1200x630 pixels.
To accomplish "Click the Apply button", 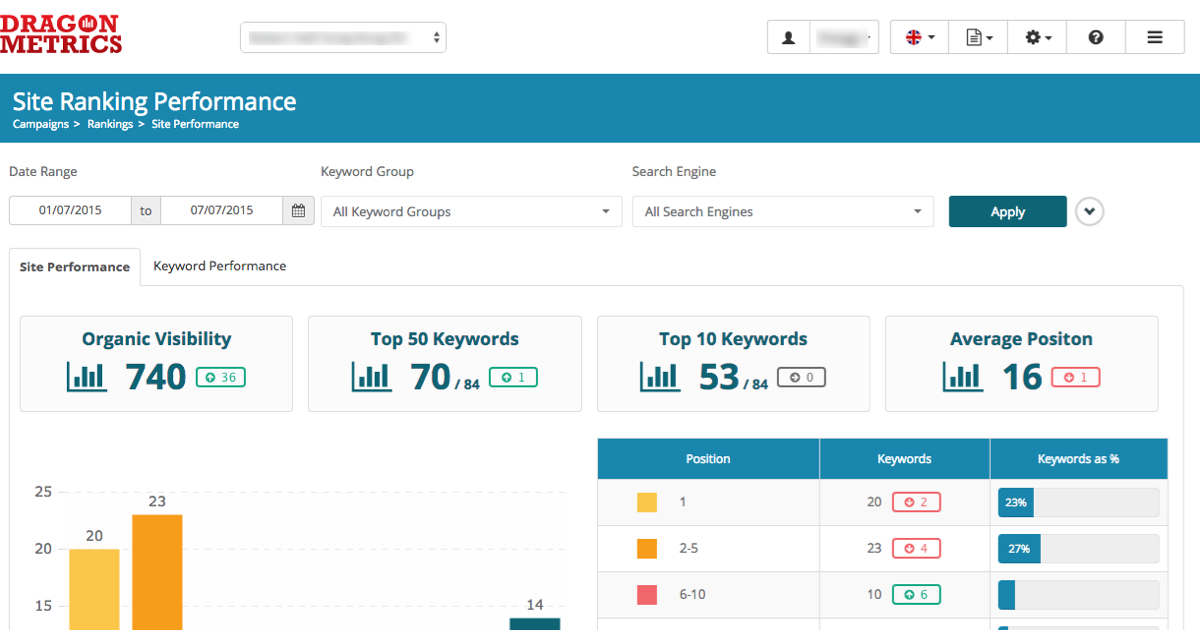I will point(1007,211).
